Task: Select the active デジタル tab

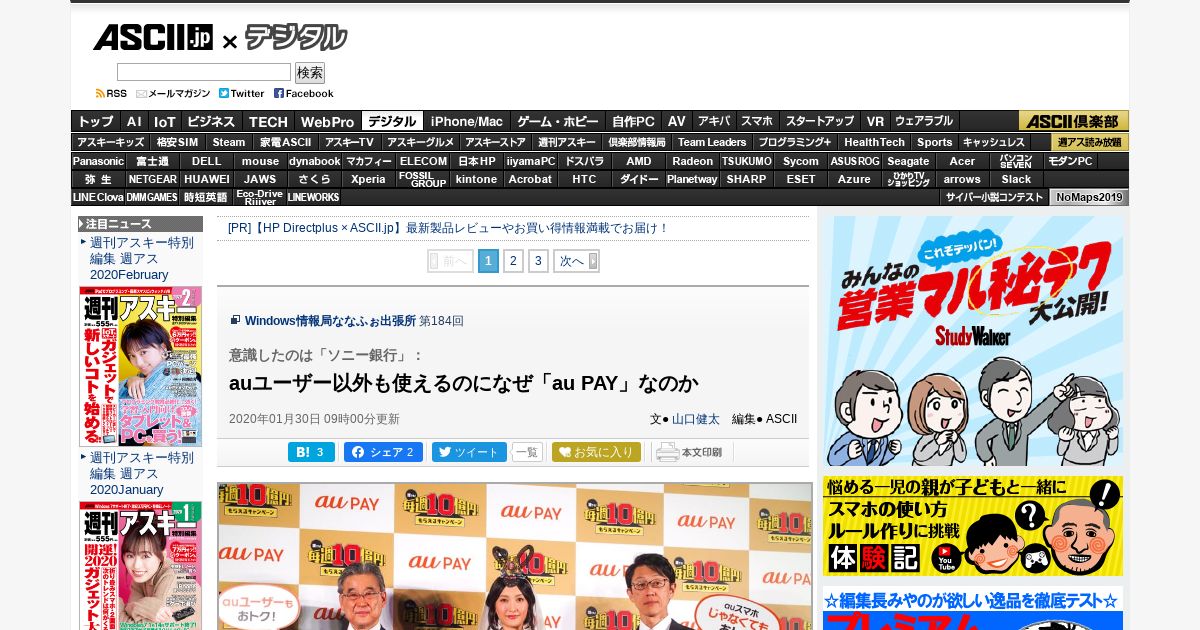Action: (392, 121)
